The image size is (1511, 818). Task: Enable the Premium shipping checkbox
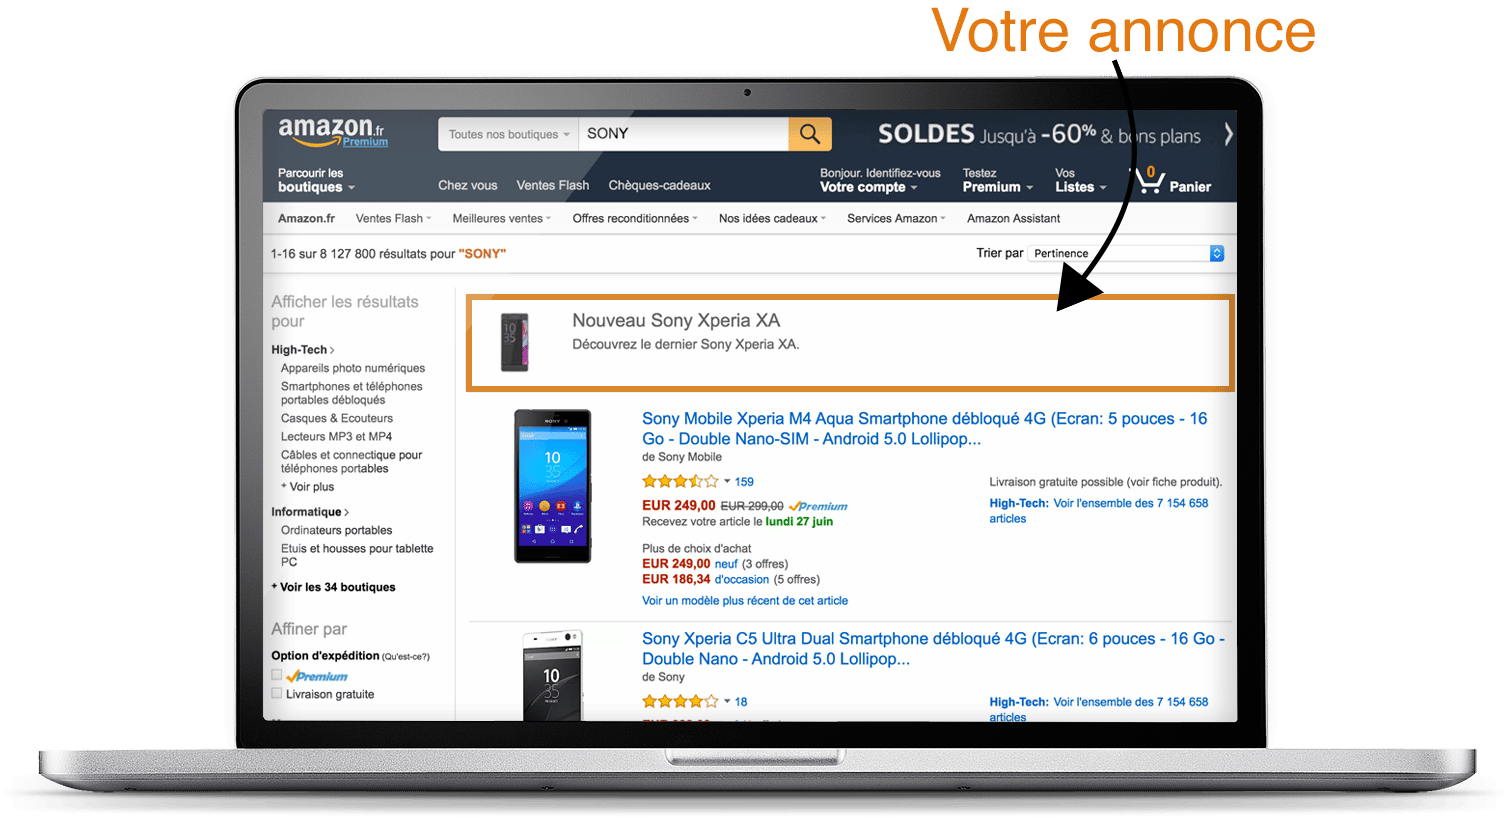tap(277, 676)
